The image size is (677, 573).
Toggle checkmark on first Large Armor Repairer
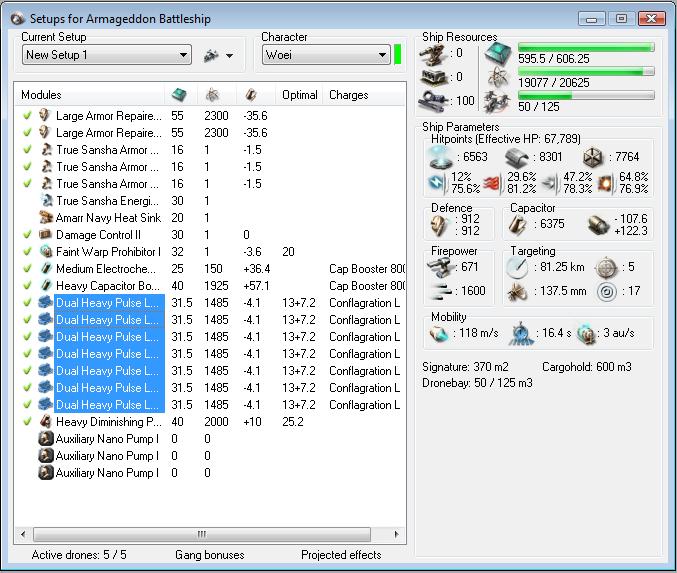point(27,115)
